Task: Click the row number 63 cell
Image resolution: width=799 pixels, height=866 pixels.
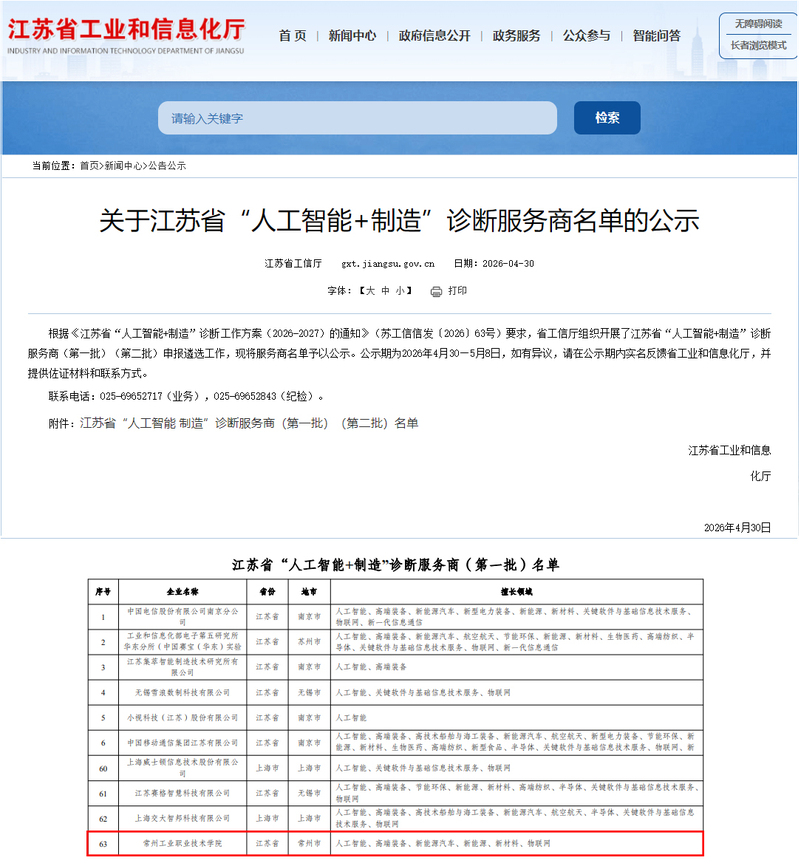Action: click(x=103, y=844)
